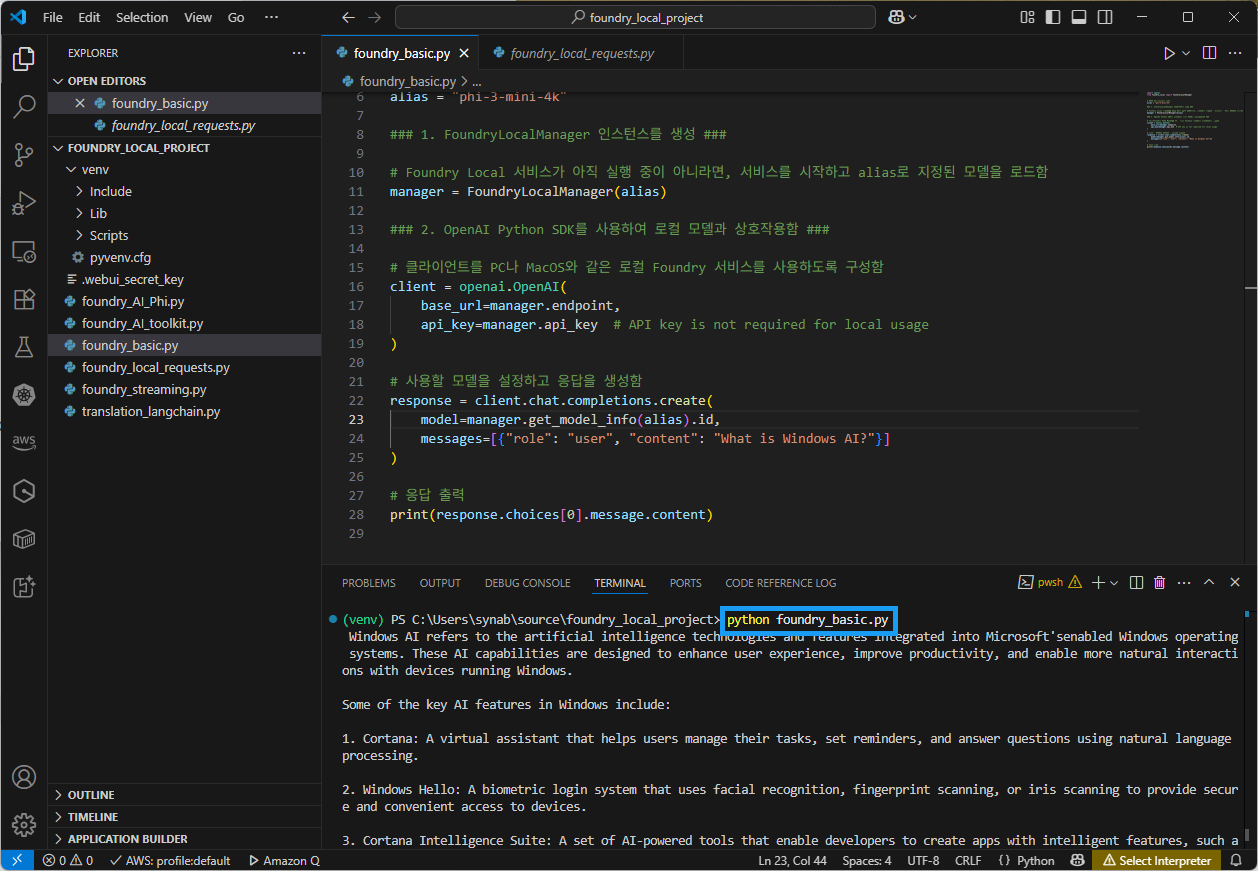Open editor More Actions ellipsis menu
The width and height of the screenshot is (1258, 871).
point(1236,53)
